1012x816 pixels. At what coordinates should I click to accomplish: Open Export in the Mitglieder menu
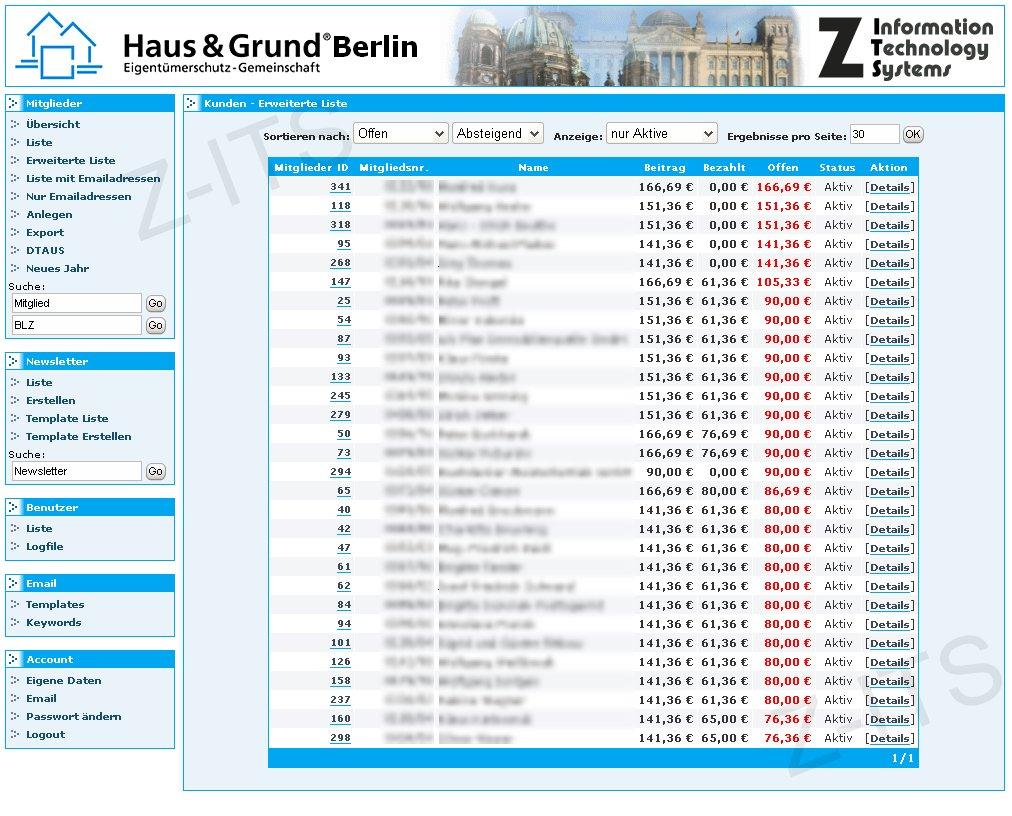tap(45, 233)
